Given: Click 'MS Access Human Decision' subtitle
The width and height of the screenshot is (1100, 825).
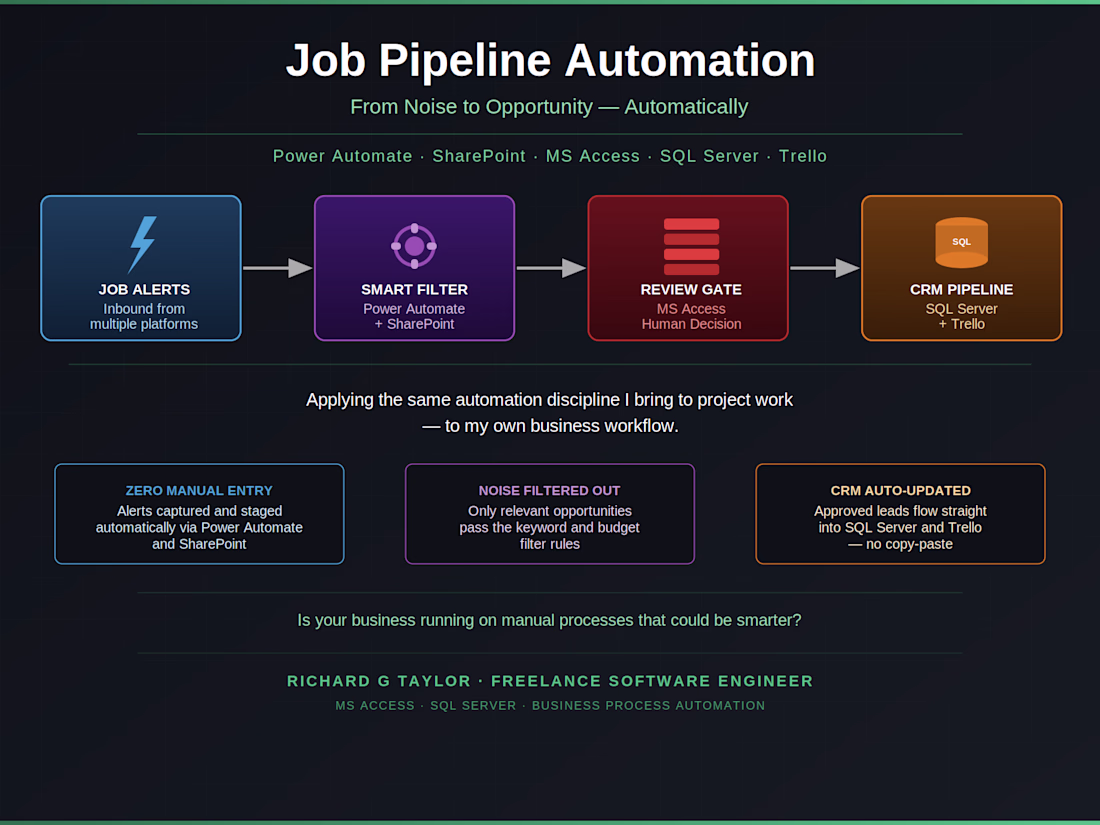Looking at the screenshot, I should (691, 316).
